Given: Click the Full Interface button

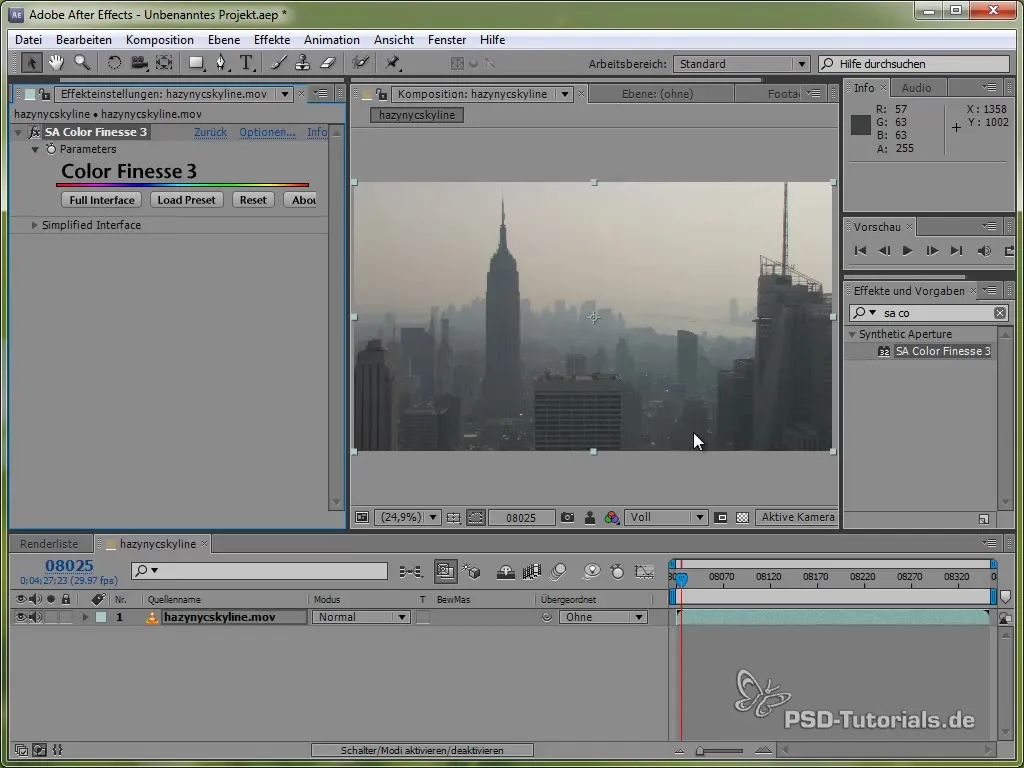Looking at the screenshot, I should [x=102, y=200].
